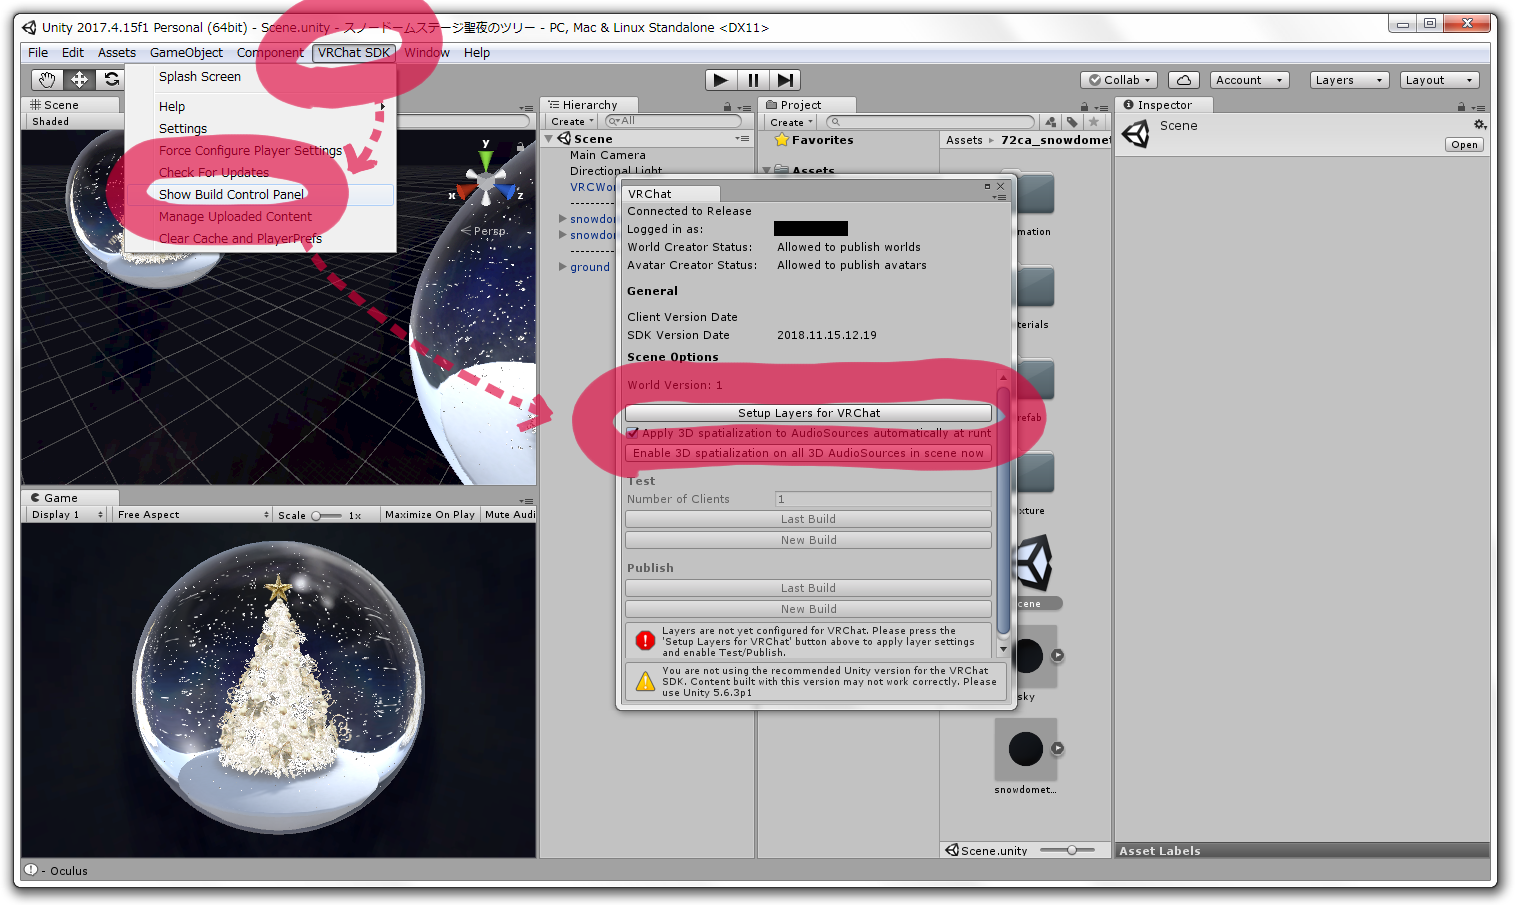Click the Hierarchy search field
The image size is (1516, 905).
point(673,121)
